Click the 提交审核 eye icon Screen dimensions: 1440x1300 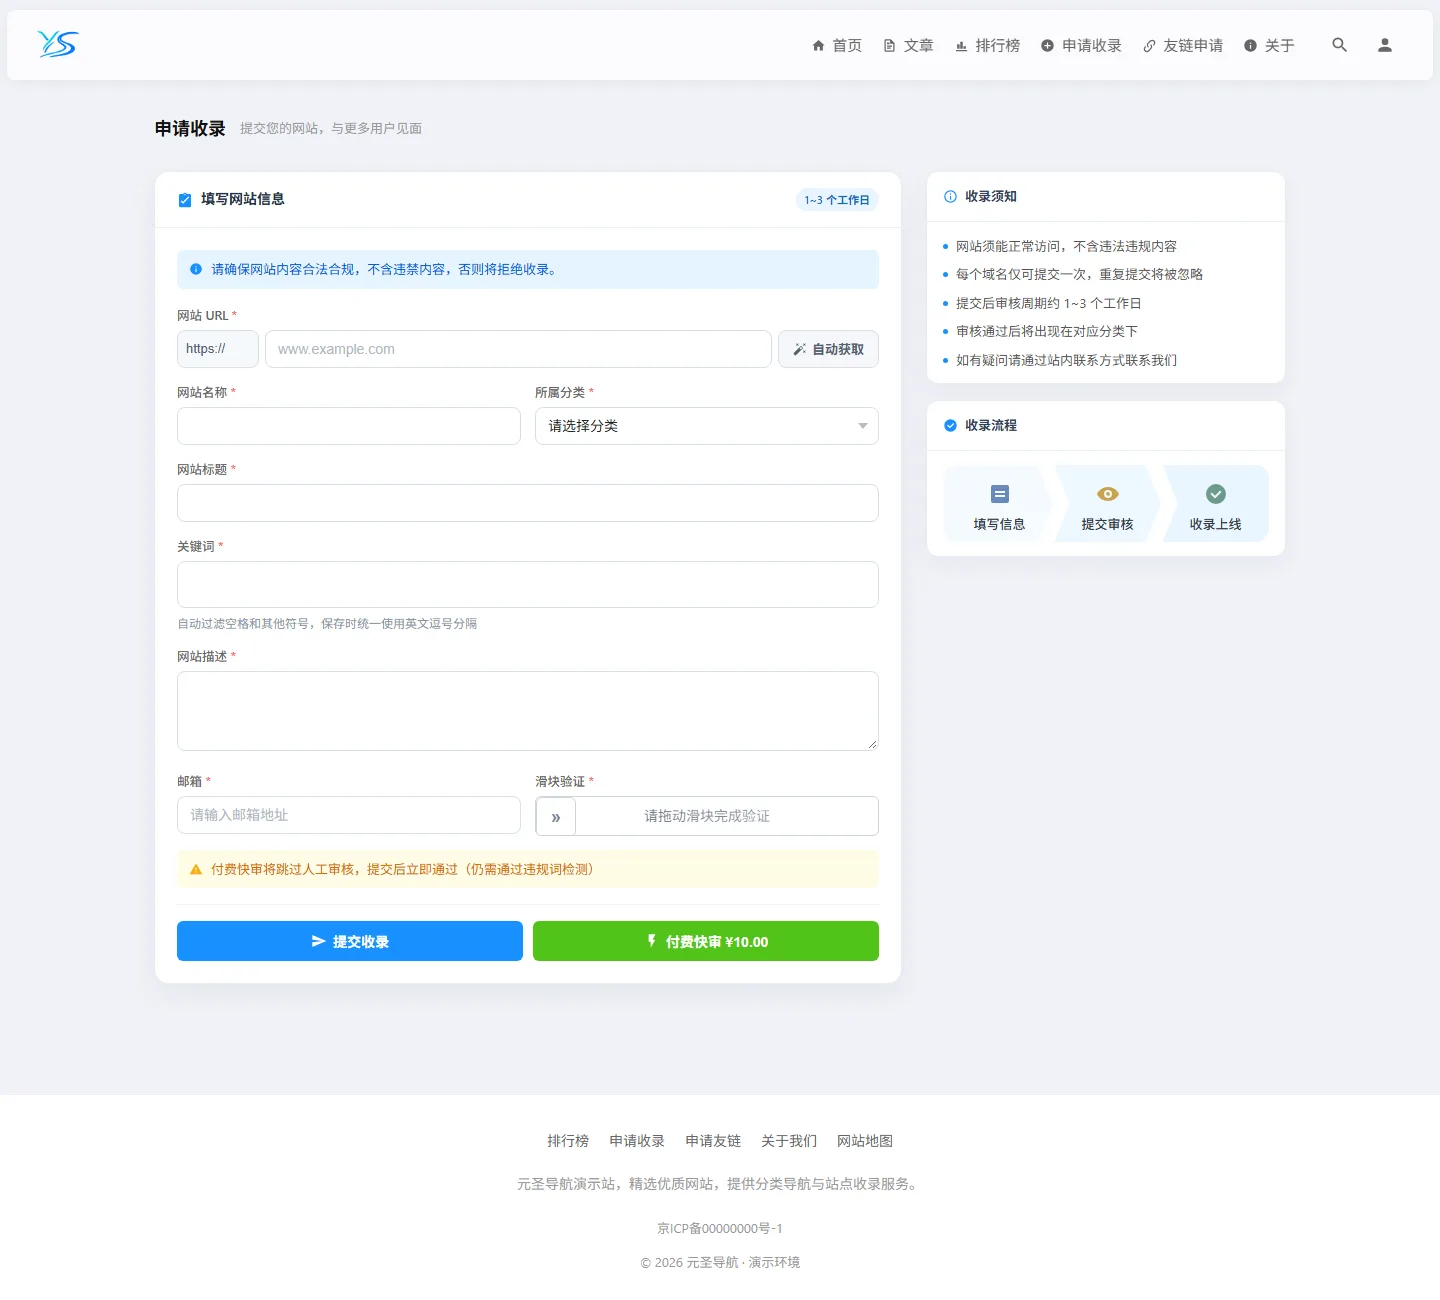(x=1107, y=494)
